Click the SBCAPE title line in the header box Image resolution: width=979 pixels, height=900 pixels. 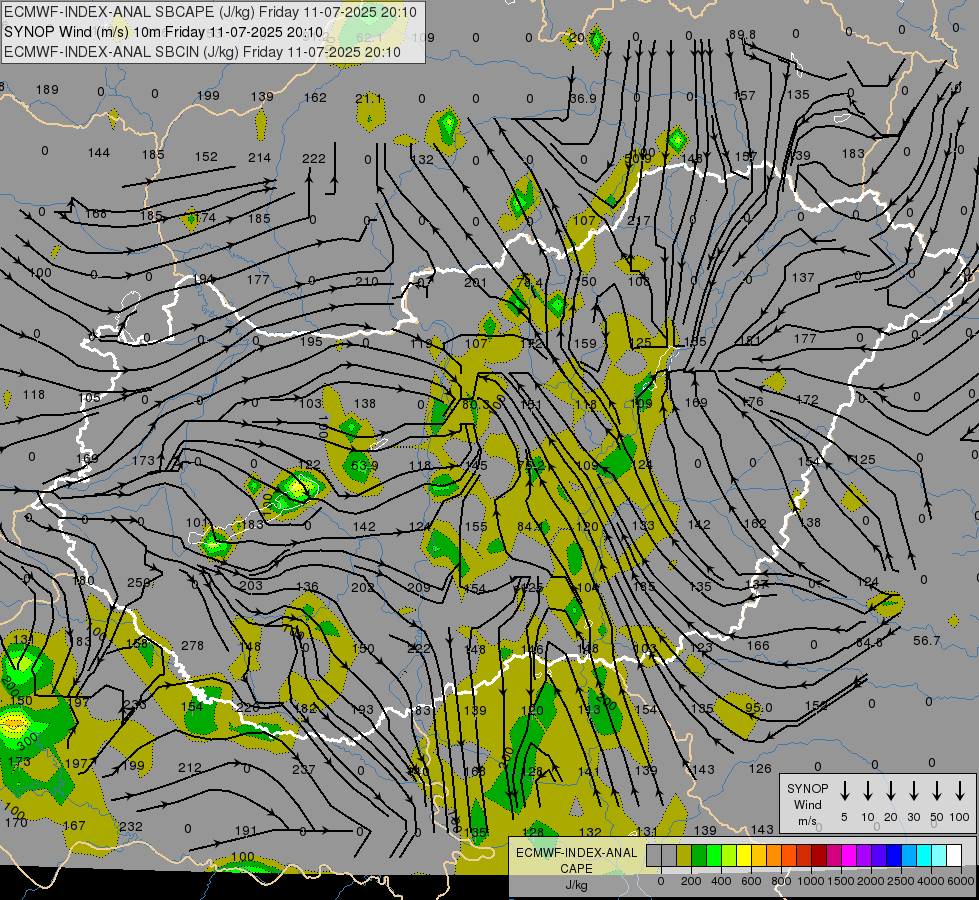210,12
